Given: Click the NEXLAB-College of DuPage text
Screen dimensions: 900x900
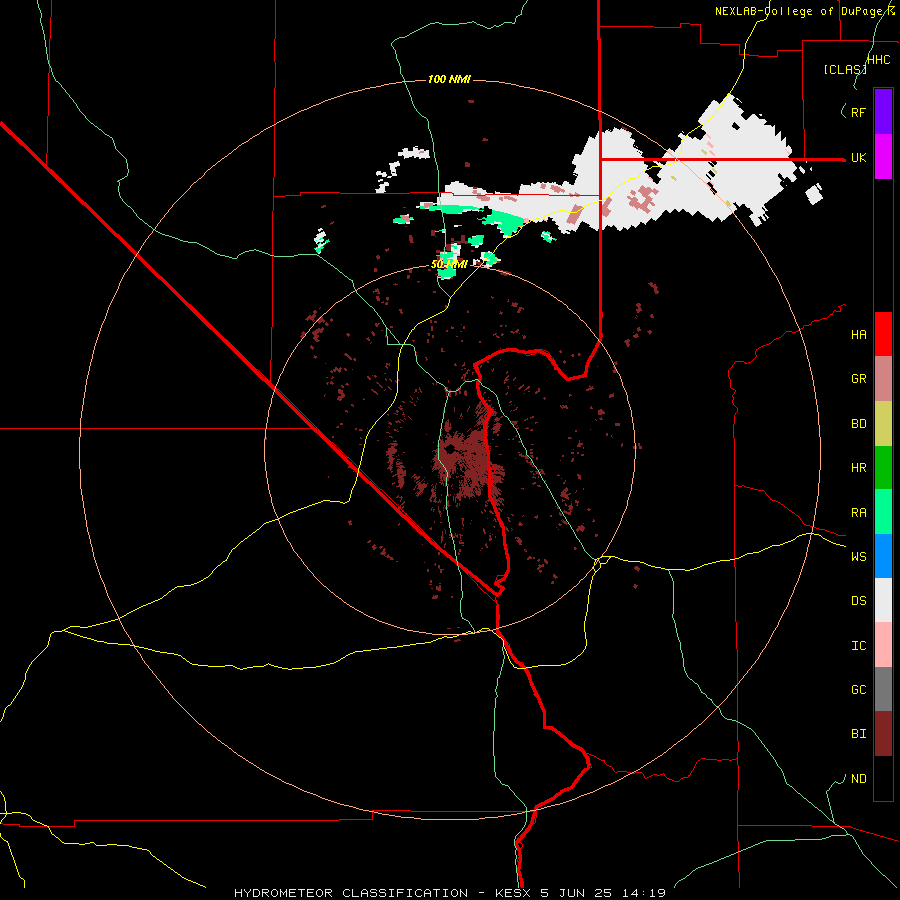Looking at the screenshot, I should (800, 11).
